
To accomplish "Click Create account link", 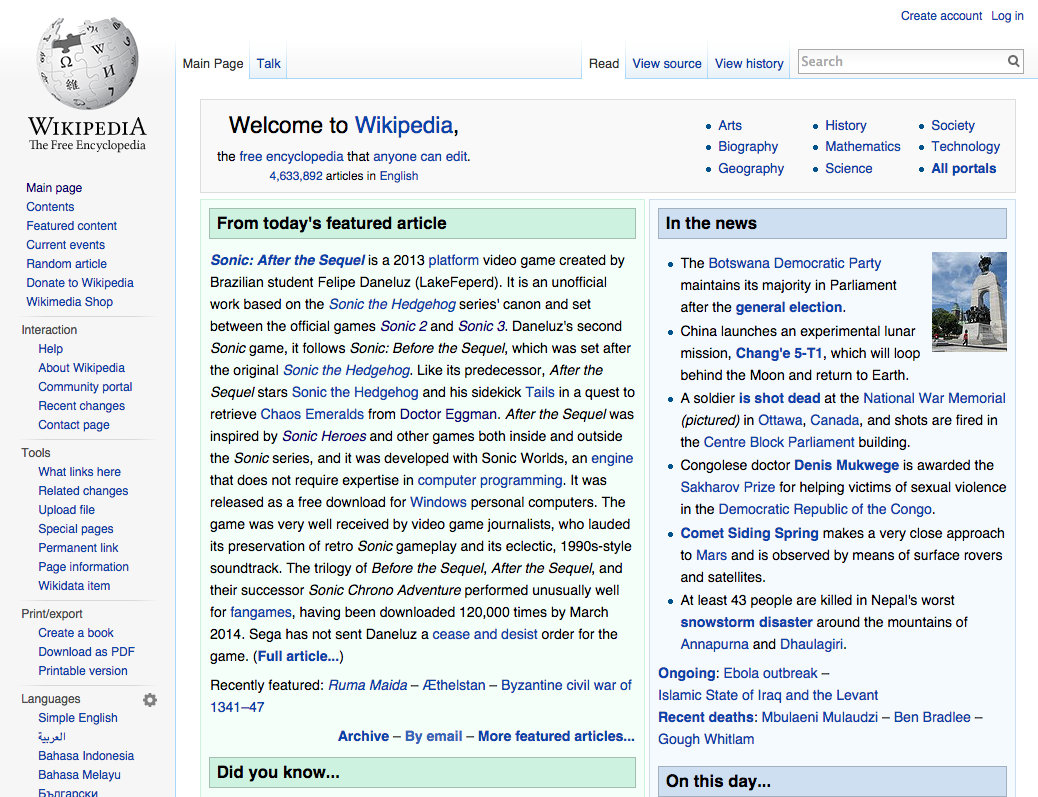I will (x=941, y=16).
